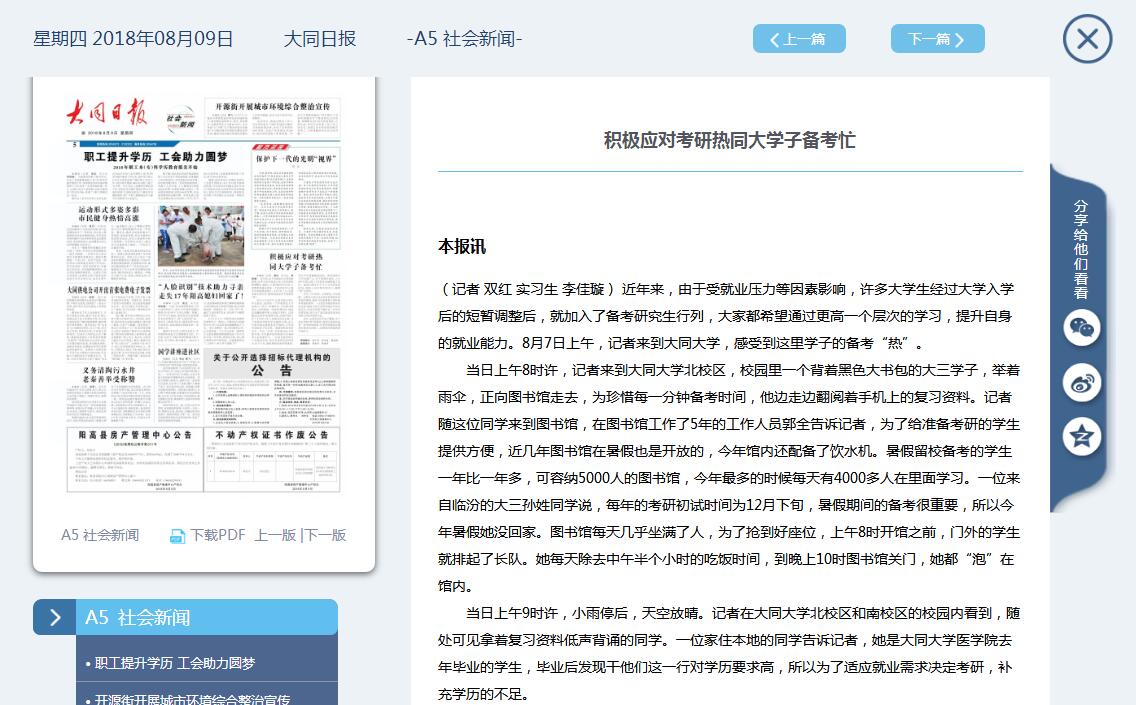Viewport: 1136px width, 705px height.
Task: Share article via Weibo icon
Action: coord(1082,383)
